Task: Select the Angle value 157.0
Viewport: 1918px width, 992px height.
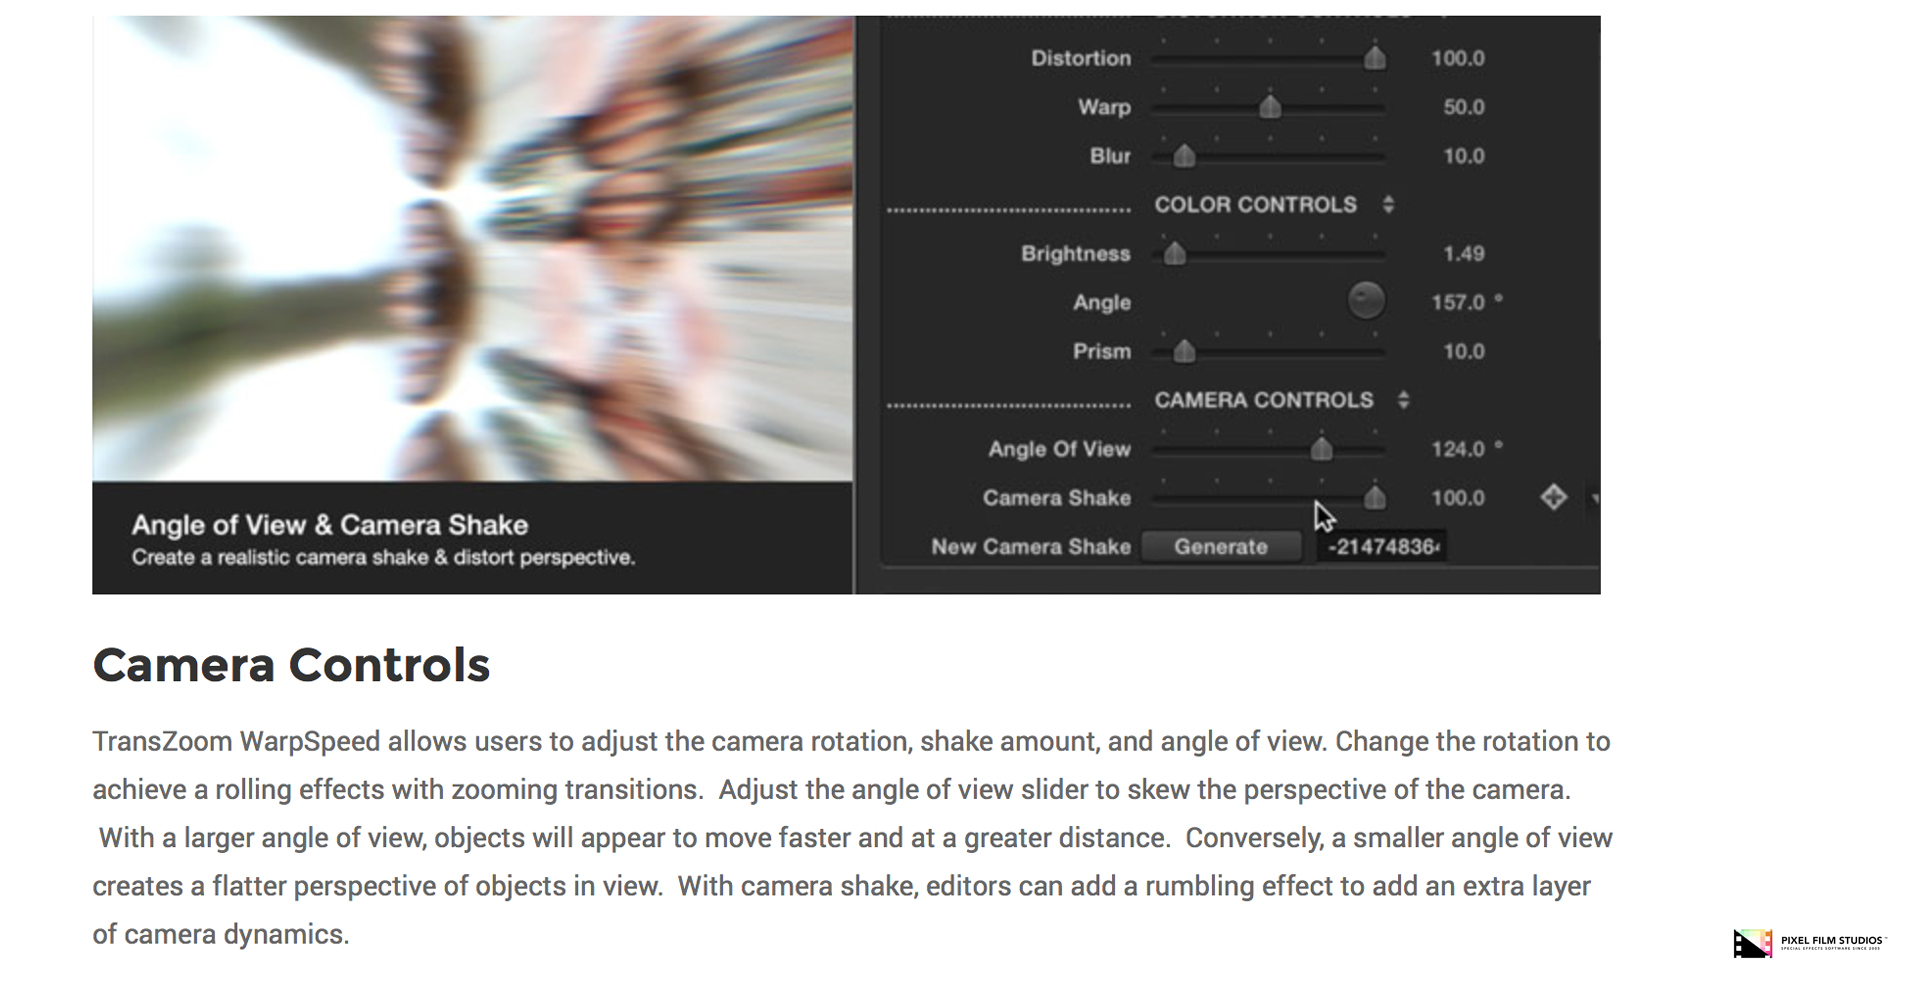Action: 1458,302
